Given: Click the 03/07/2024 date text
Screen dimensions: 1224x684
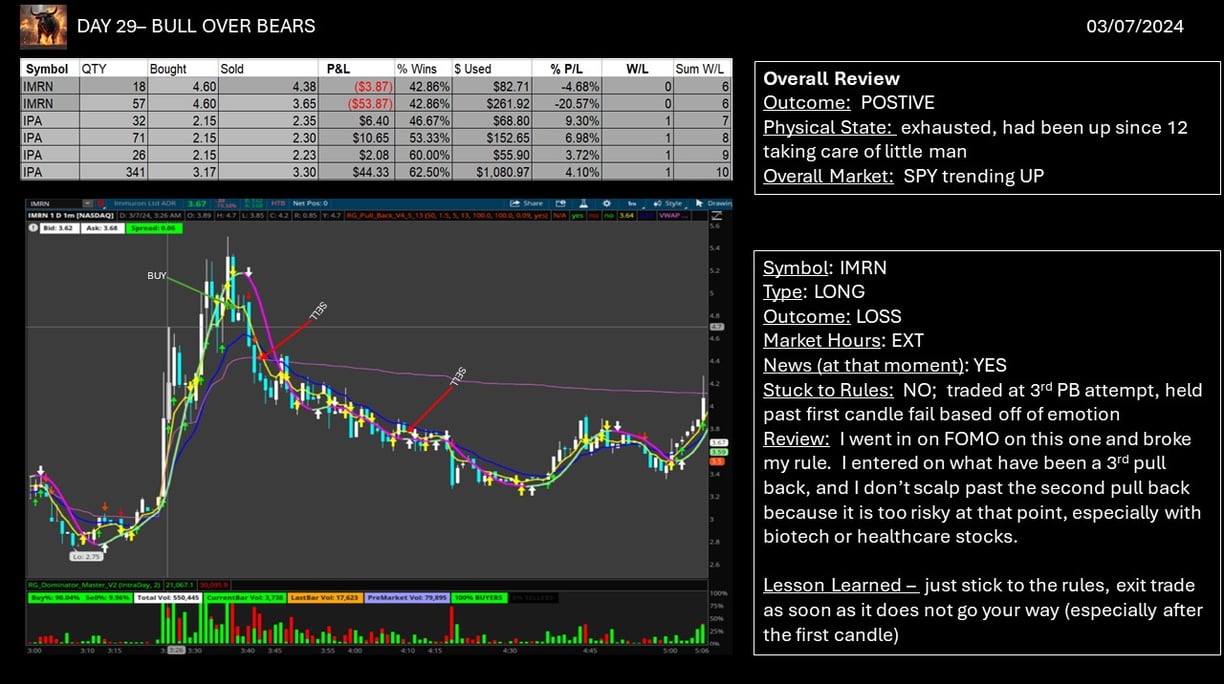Looking at the screenshot, I should point(1135,27).
